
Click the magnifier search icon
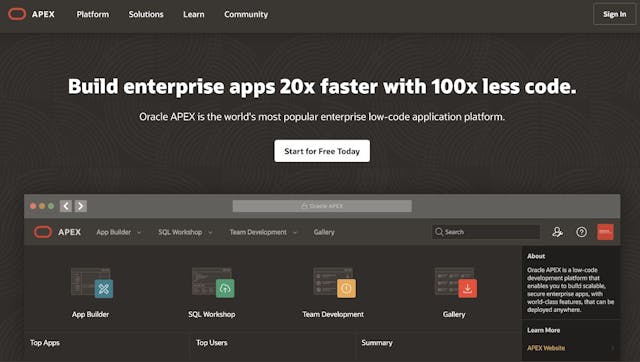pyautogui.click(x=439, y=232)
